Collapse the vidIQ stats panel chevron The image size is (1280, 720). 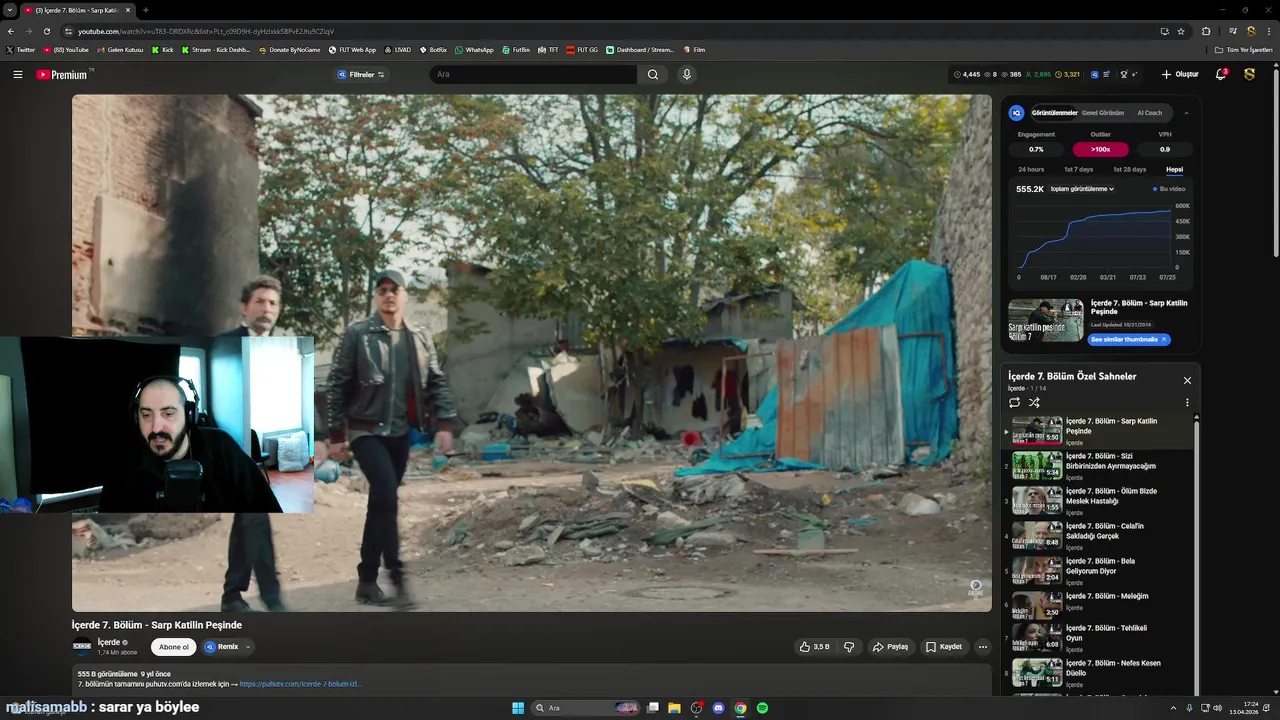coord(1186,113)
